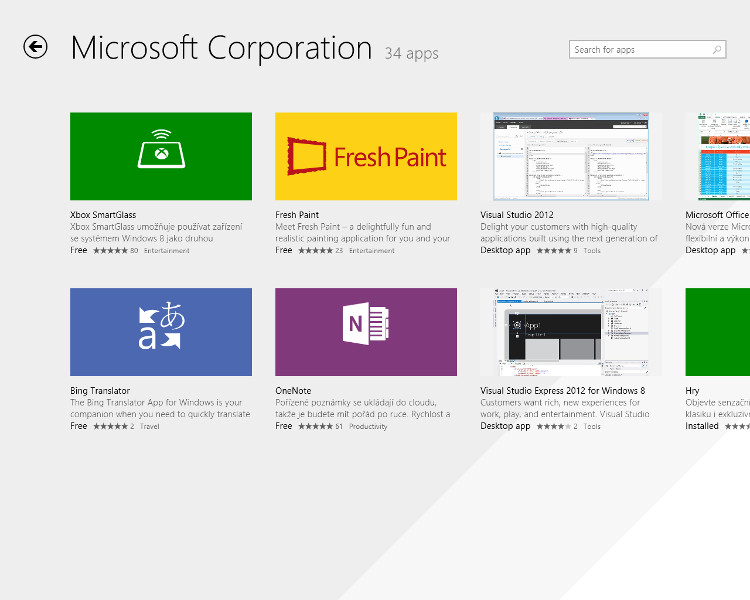Click the Free label under Fresh Paint
This screenshot has height=600, width=750.
click(284, 250)
